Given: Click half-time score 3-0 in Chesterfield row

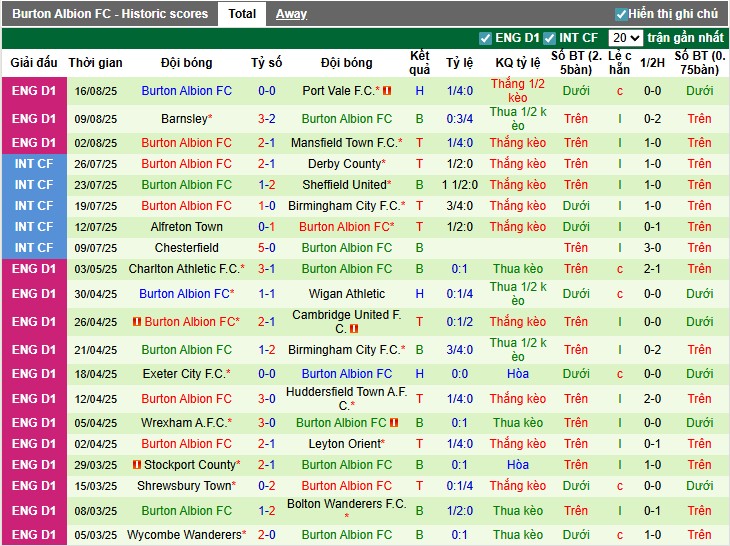Looking at the screenshot, I should click(652, 248).
